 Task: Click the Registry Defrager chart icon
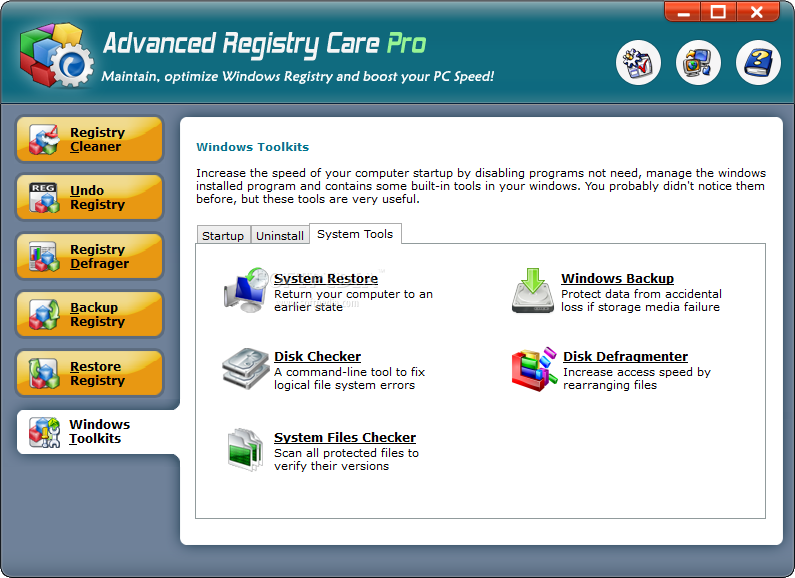(44, 256)
